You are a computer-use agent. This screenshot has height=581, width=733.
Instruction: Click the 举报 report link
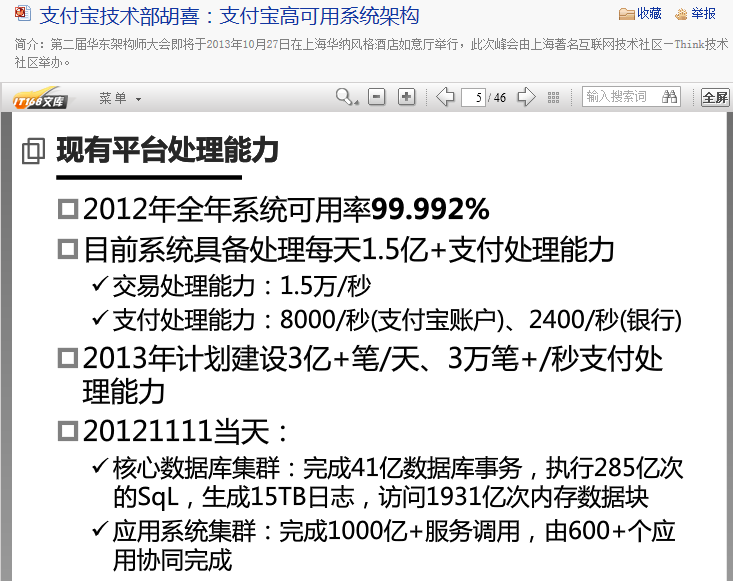click(x=703, y=14)
